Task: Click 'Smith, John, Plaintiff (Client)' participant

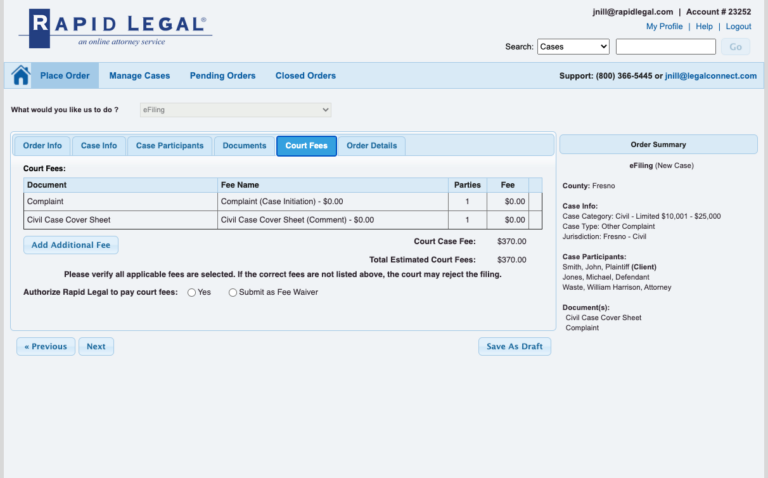Action: click(x=609, y=267)
